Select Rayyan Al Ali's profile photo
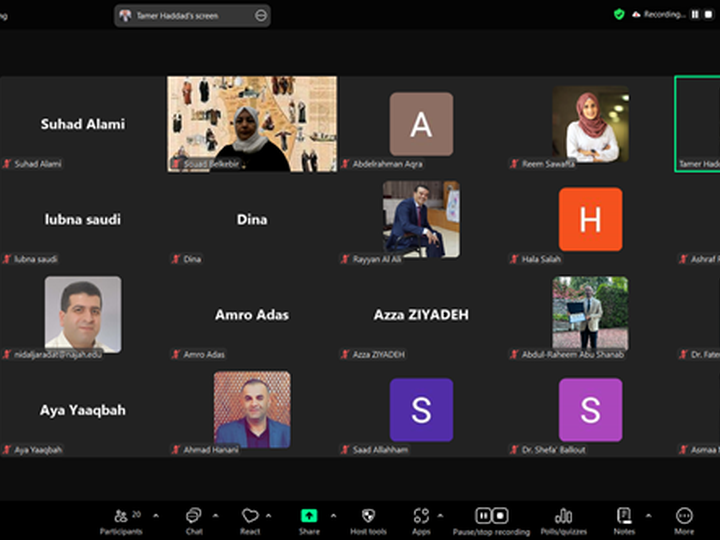Image resolution: width=720 pixels, height=540 pixels. (421, 219)
